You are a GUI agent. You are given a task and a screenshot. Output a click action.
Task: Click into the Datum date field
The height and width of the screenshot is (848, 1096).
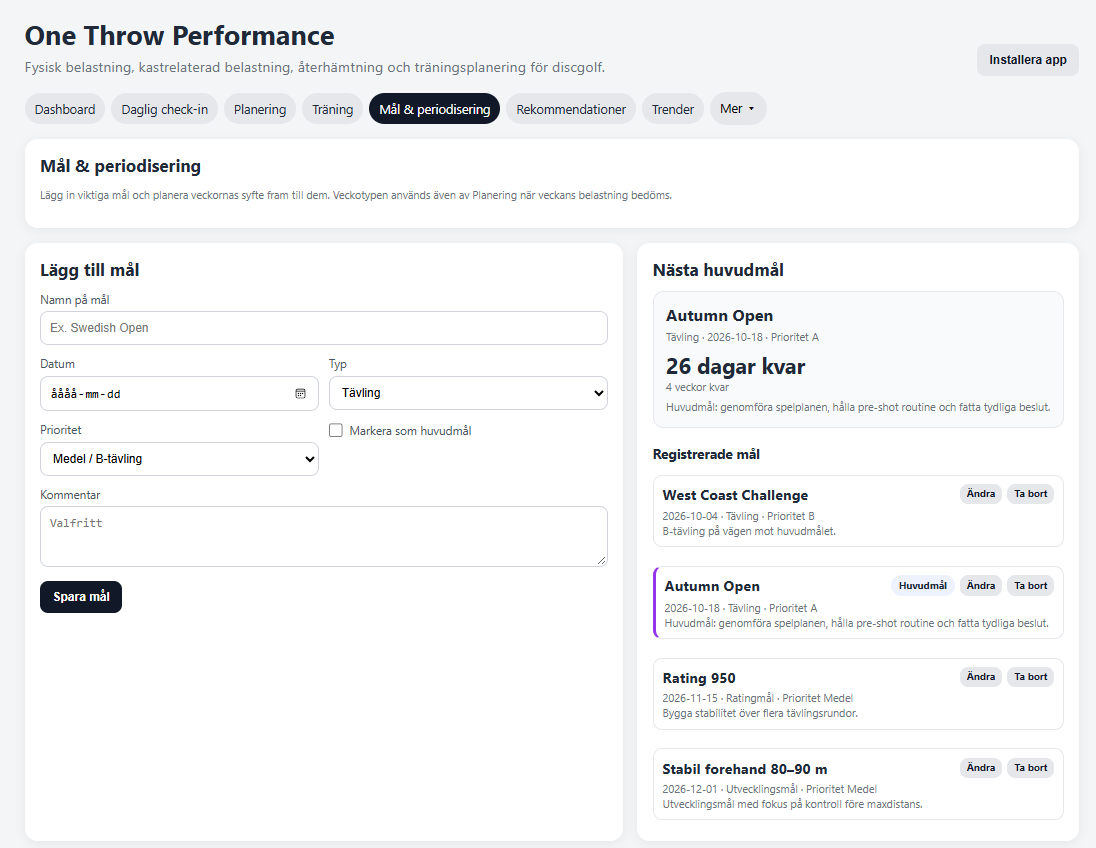point(180,394)
